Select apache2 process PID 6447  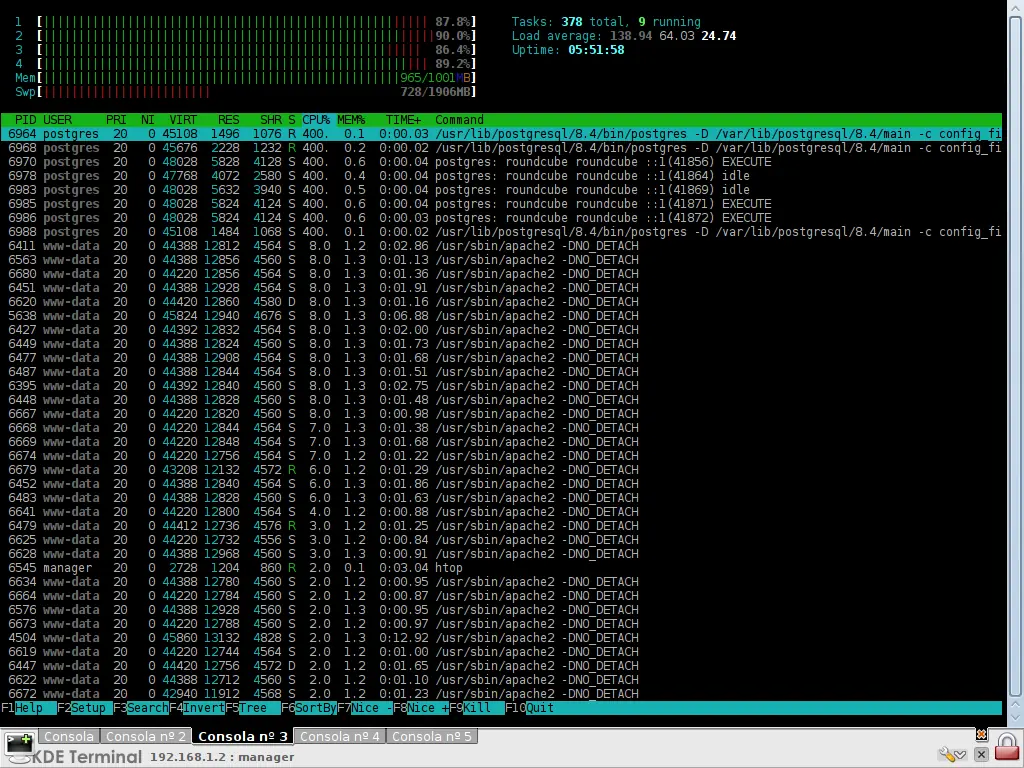[501, 665]
